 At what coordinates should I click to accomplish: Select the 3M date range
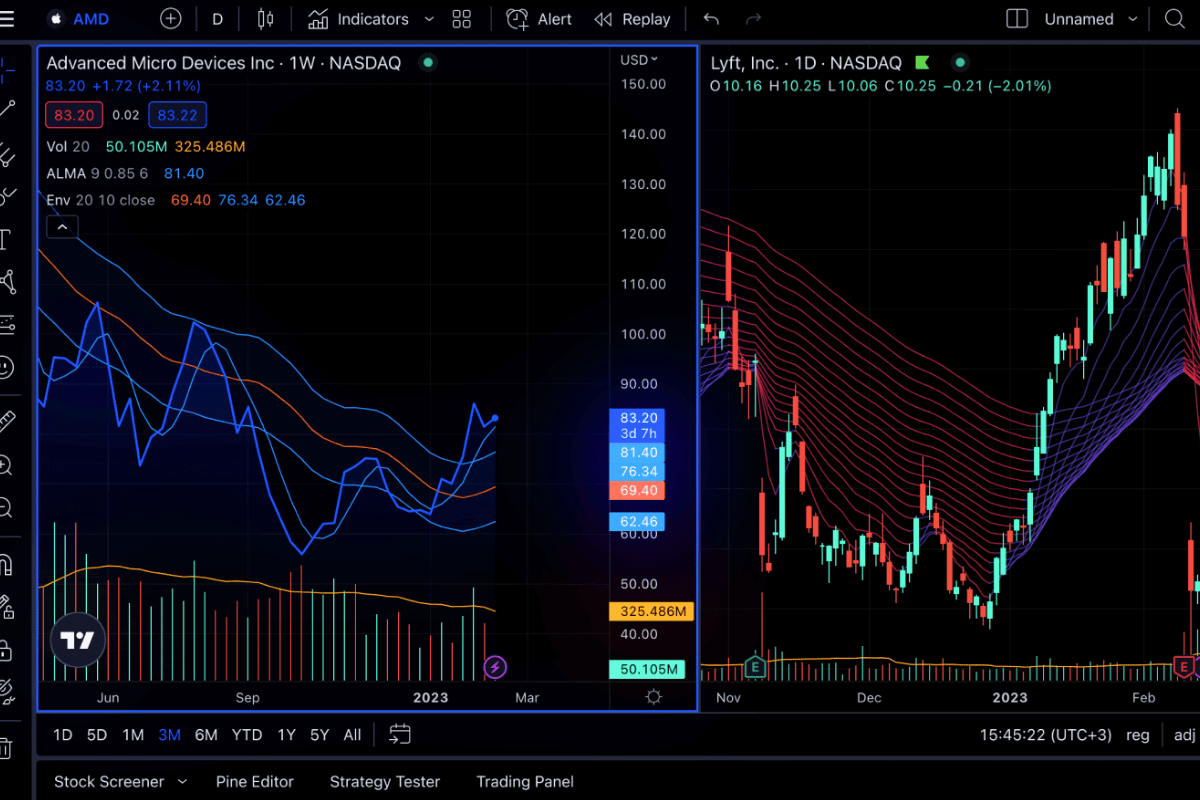coord(169,735)
